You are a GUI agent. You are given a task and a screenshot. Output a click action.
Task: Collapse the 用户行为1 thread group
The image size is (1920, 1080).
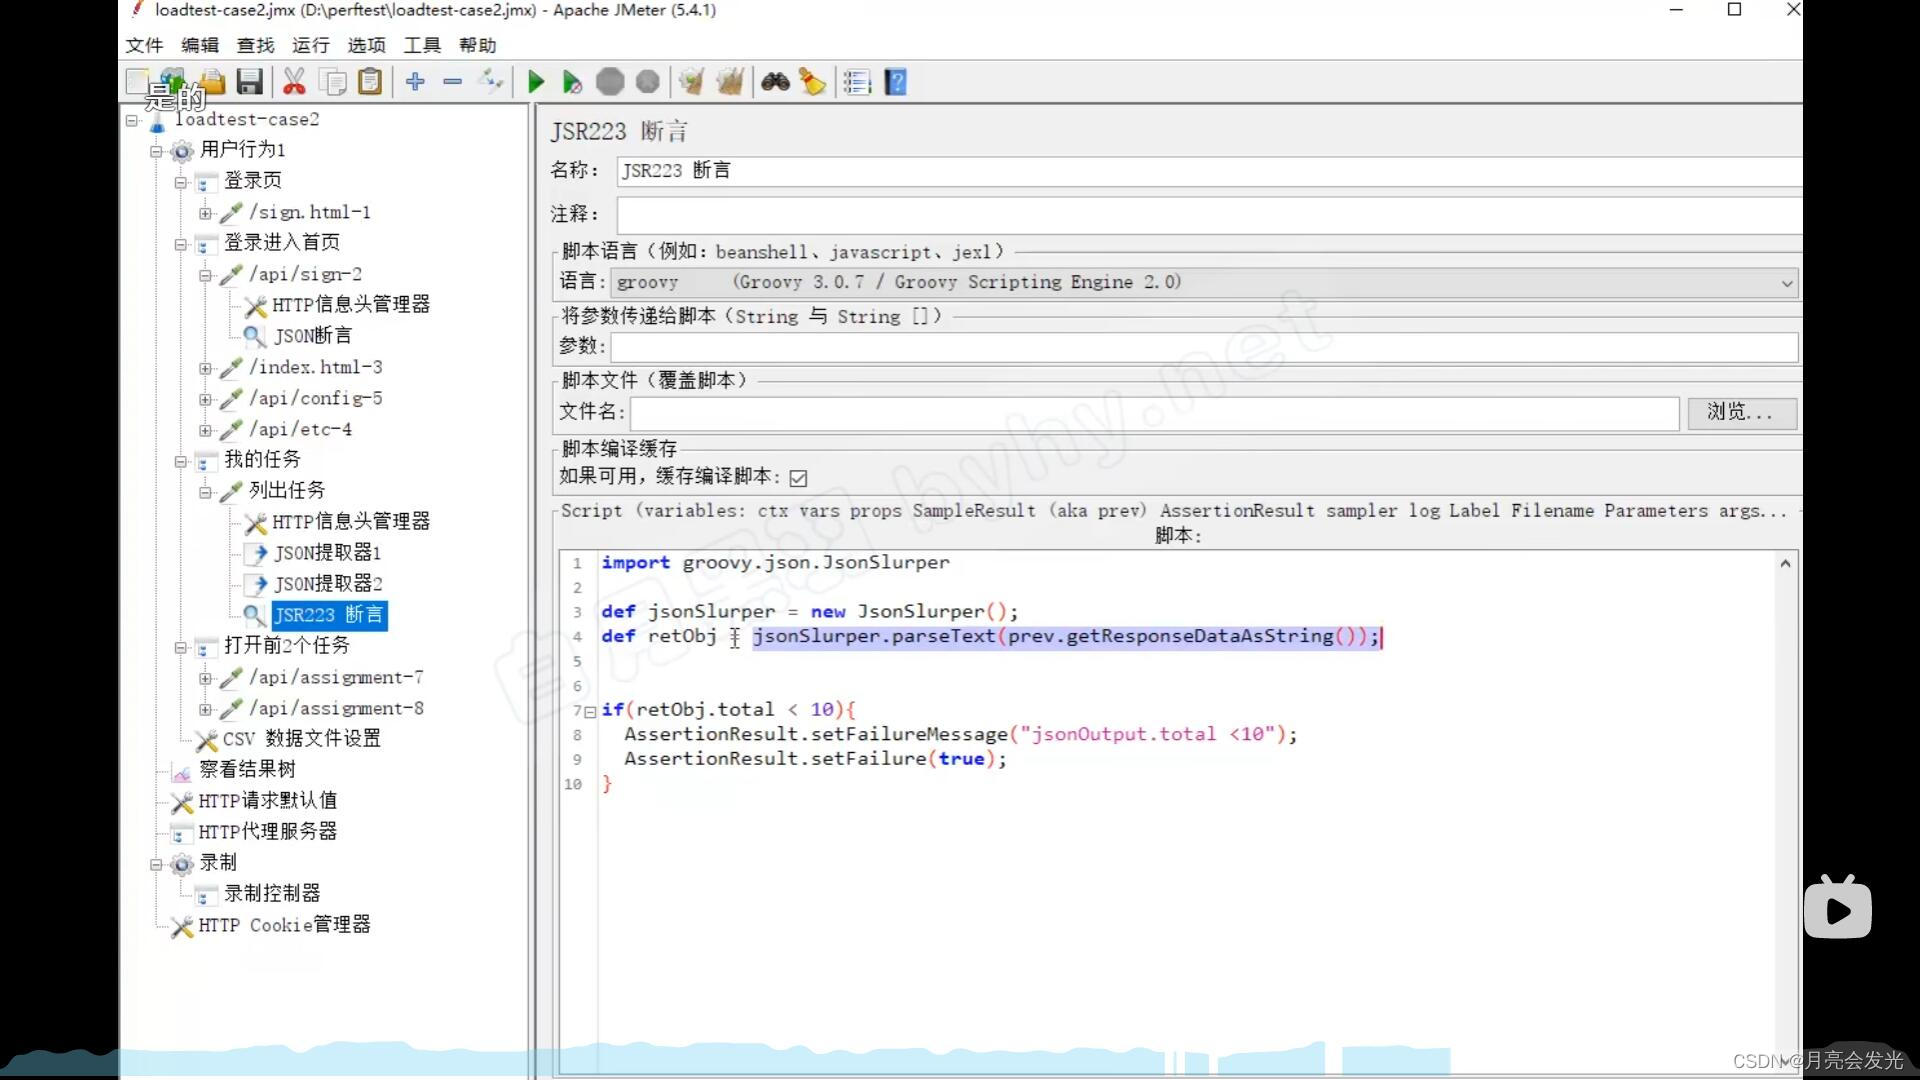coord(156,151)
